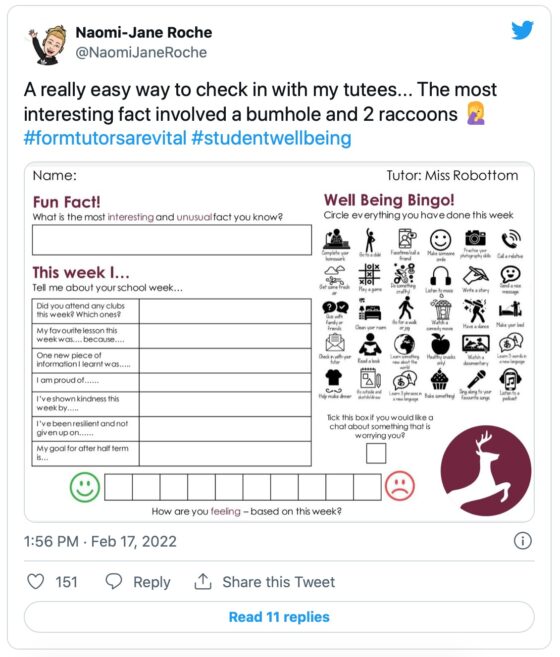
Task: Click the cupcake bake something icon
Action: (439, 380)
